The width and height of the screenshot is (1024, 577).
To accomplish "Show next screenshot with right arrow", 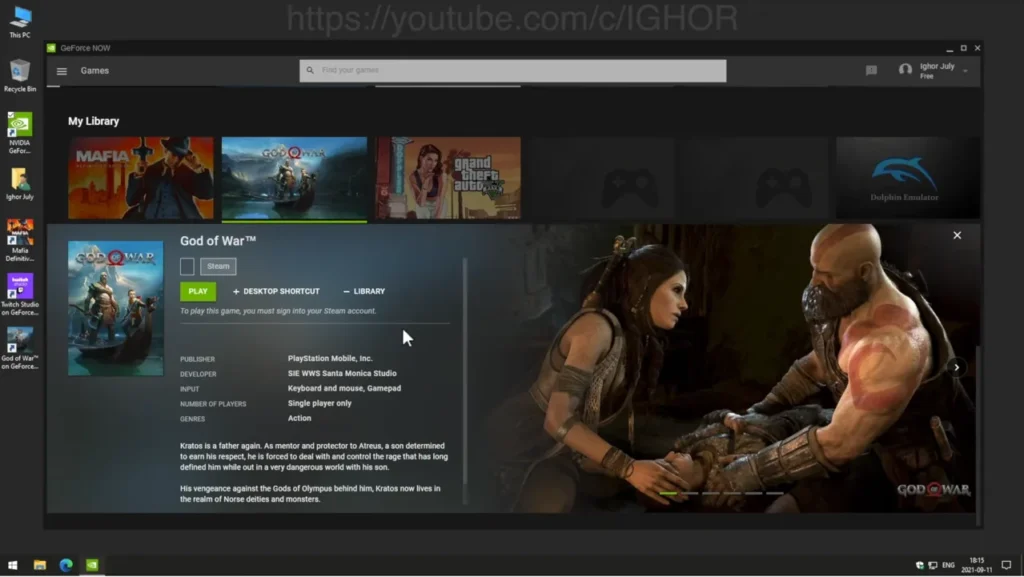I will point(956,367).
